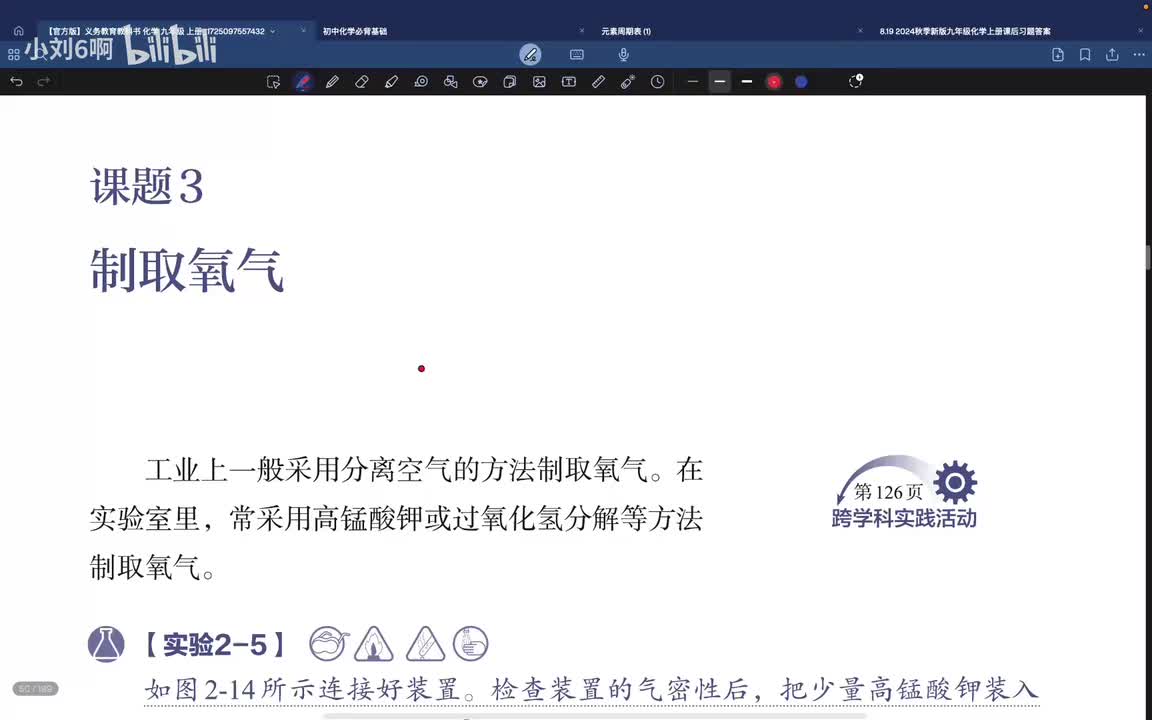
Task: Click the 制取氧气 title text
Action: click(x=187, y=270)
